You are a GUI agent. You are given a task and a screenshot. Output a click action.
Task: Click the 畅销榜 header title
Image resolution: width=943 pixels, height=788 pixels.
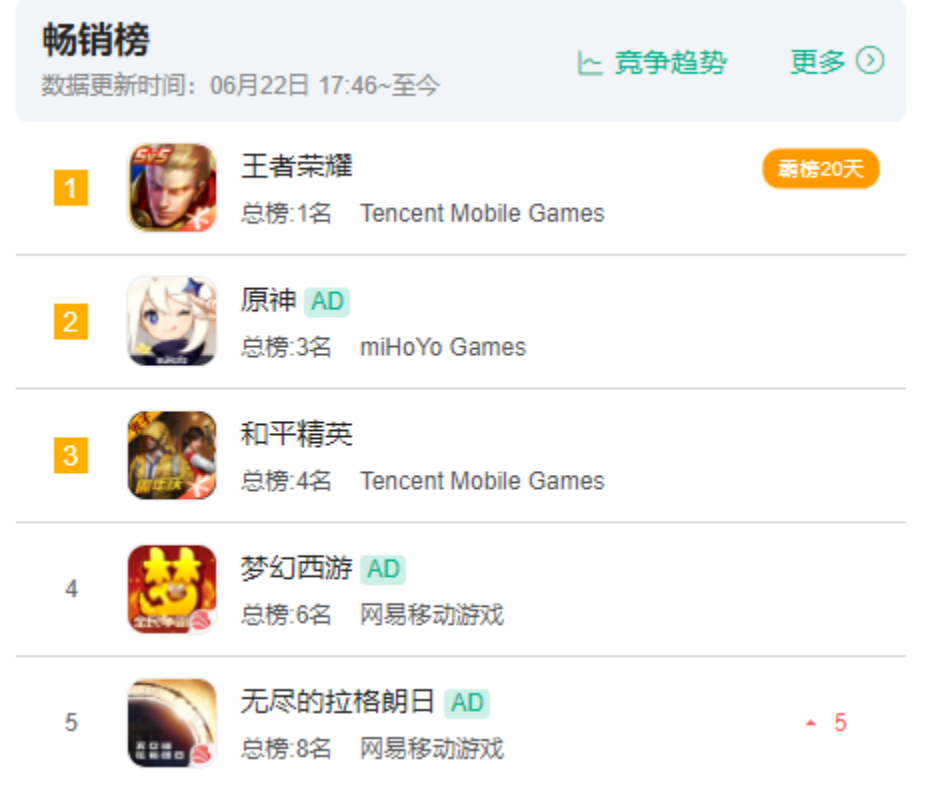(x=96, y=40)
